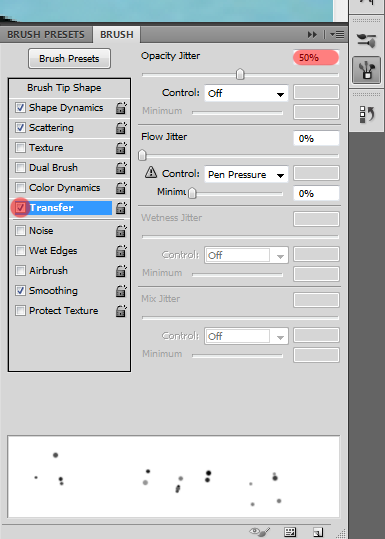Uncheck the Transfer checkbox

20,207
